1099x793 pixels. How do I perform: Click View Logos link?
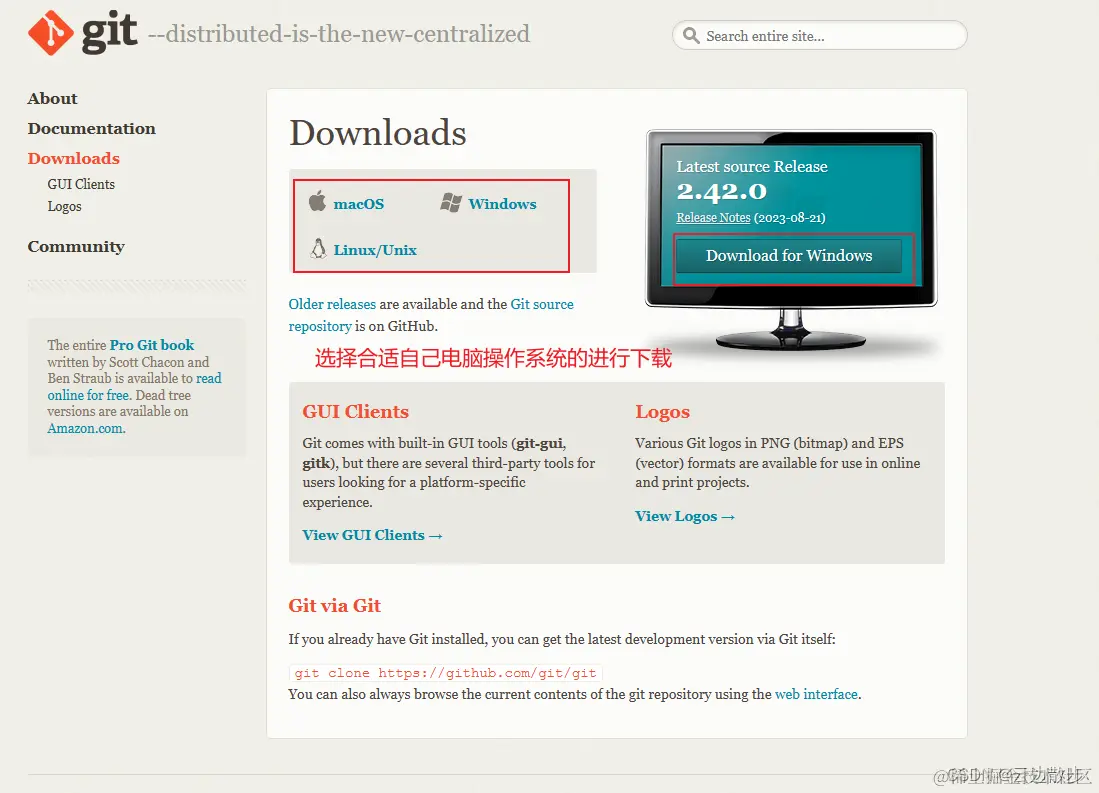pos(685,516)
